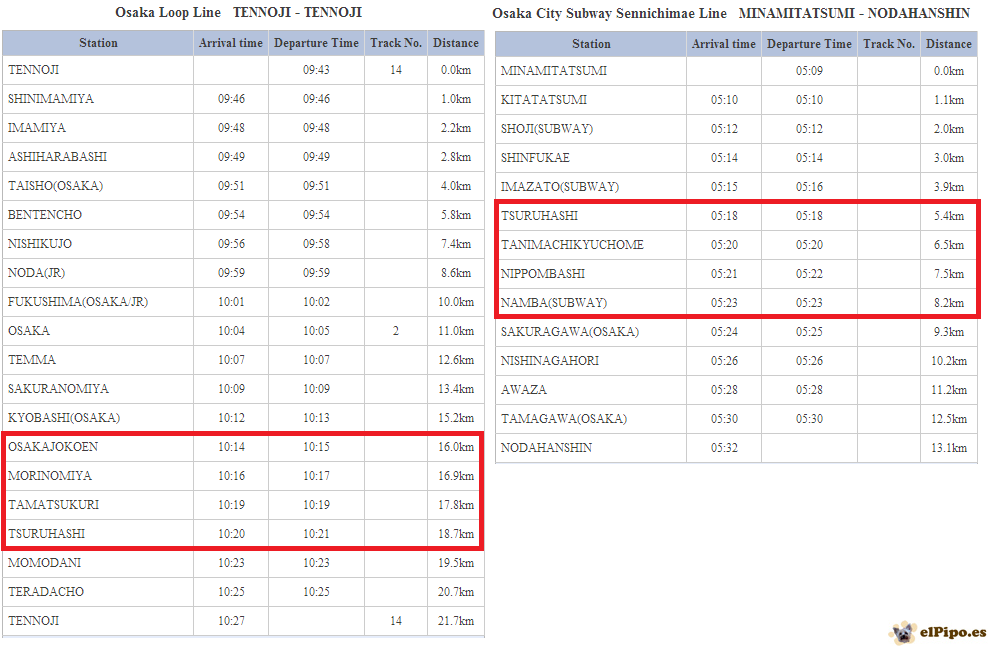Click the KITATATSUMI station name

tap(544, 100)
